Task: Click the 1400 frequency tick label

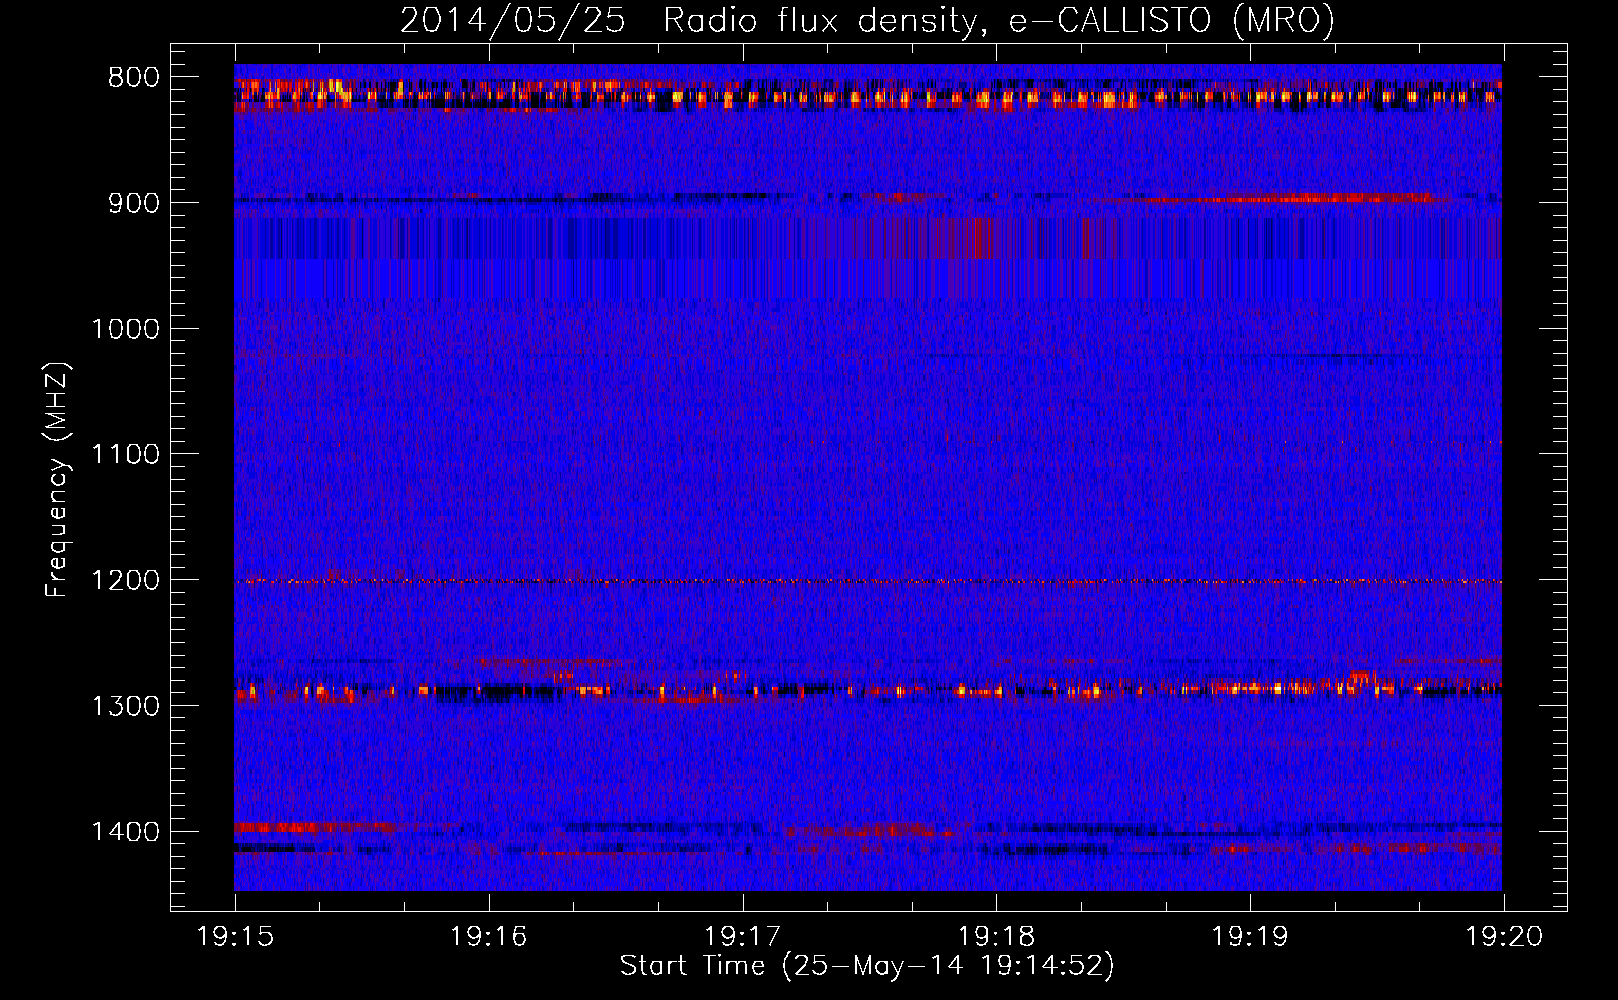Action: click(x=125, y=832)
